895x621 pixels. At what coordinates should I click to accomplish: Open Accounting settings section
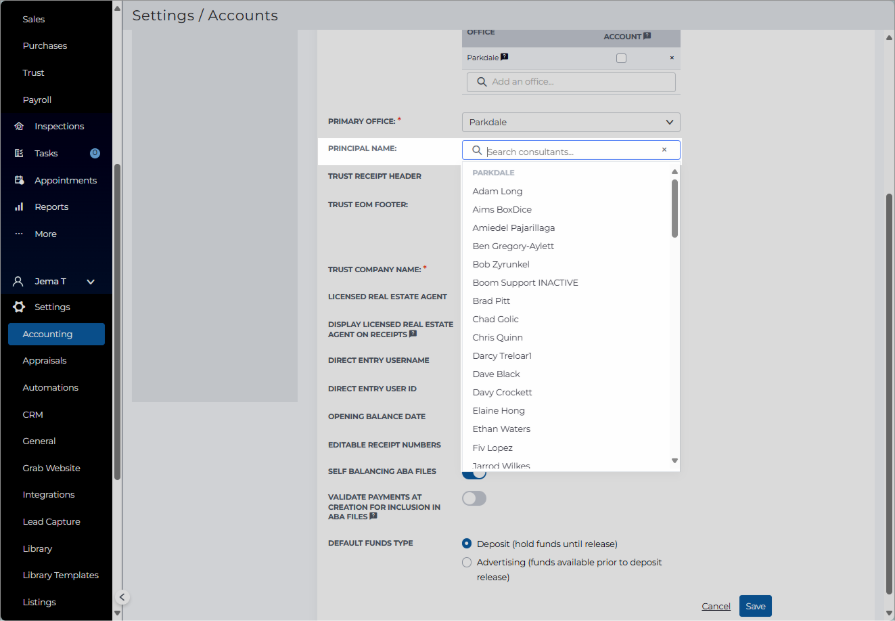coord(57,334)
